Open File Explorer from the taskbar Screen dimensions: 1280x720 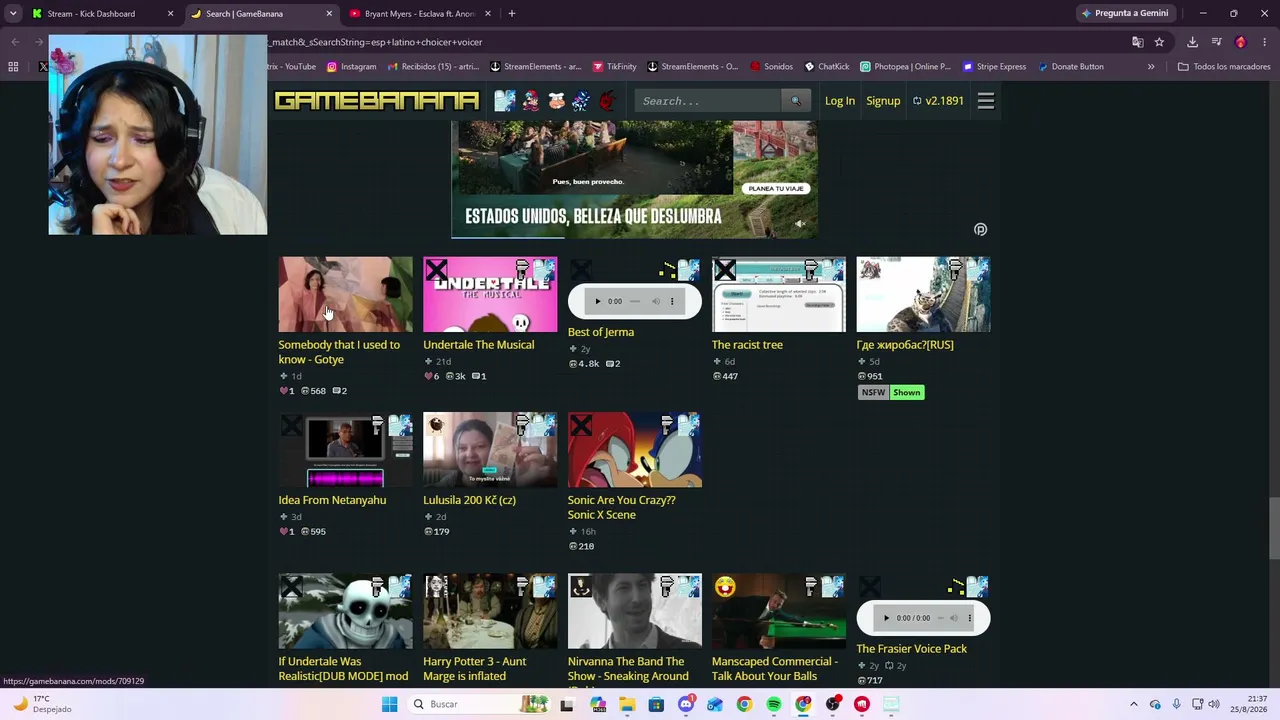[627, 704]
